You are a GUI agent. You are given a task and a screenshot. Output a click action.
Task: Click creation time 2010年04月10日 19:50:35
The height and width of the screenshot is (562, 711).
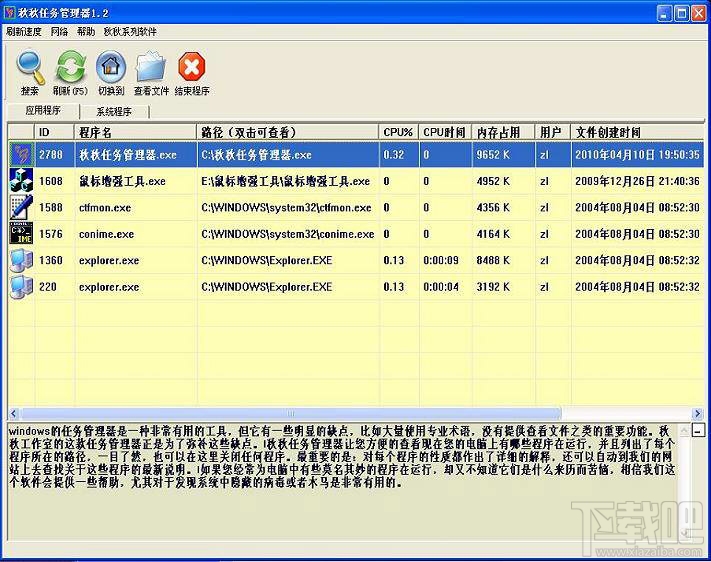point(638,155)
